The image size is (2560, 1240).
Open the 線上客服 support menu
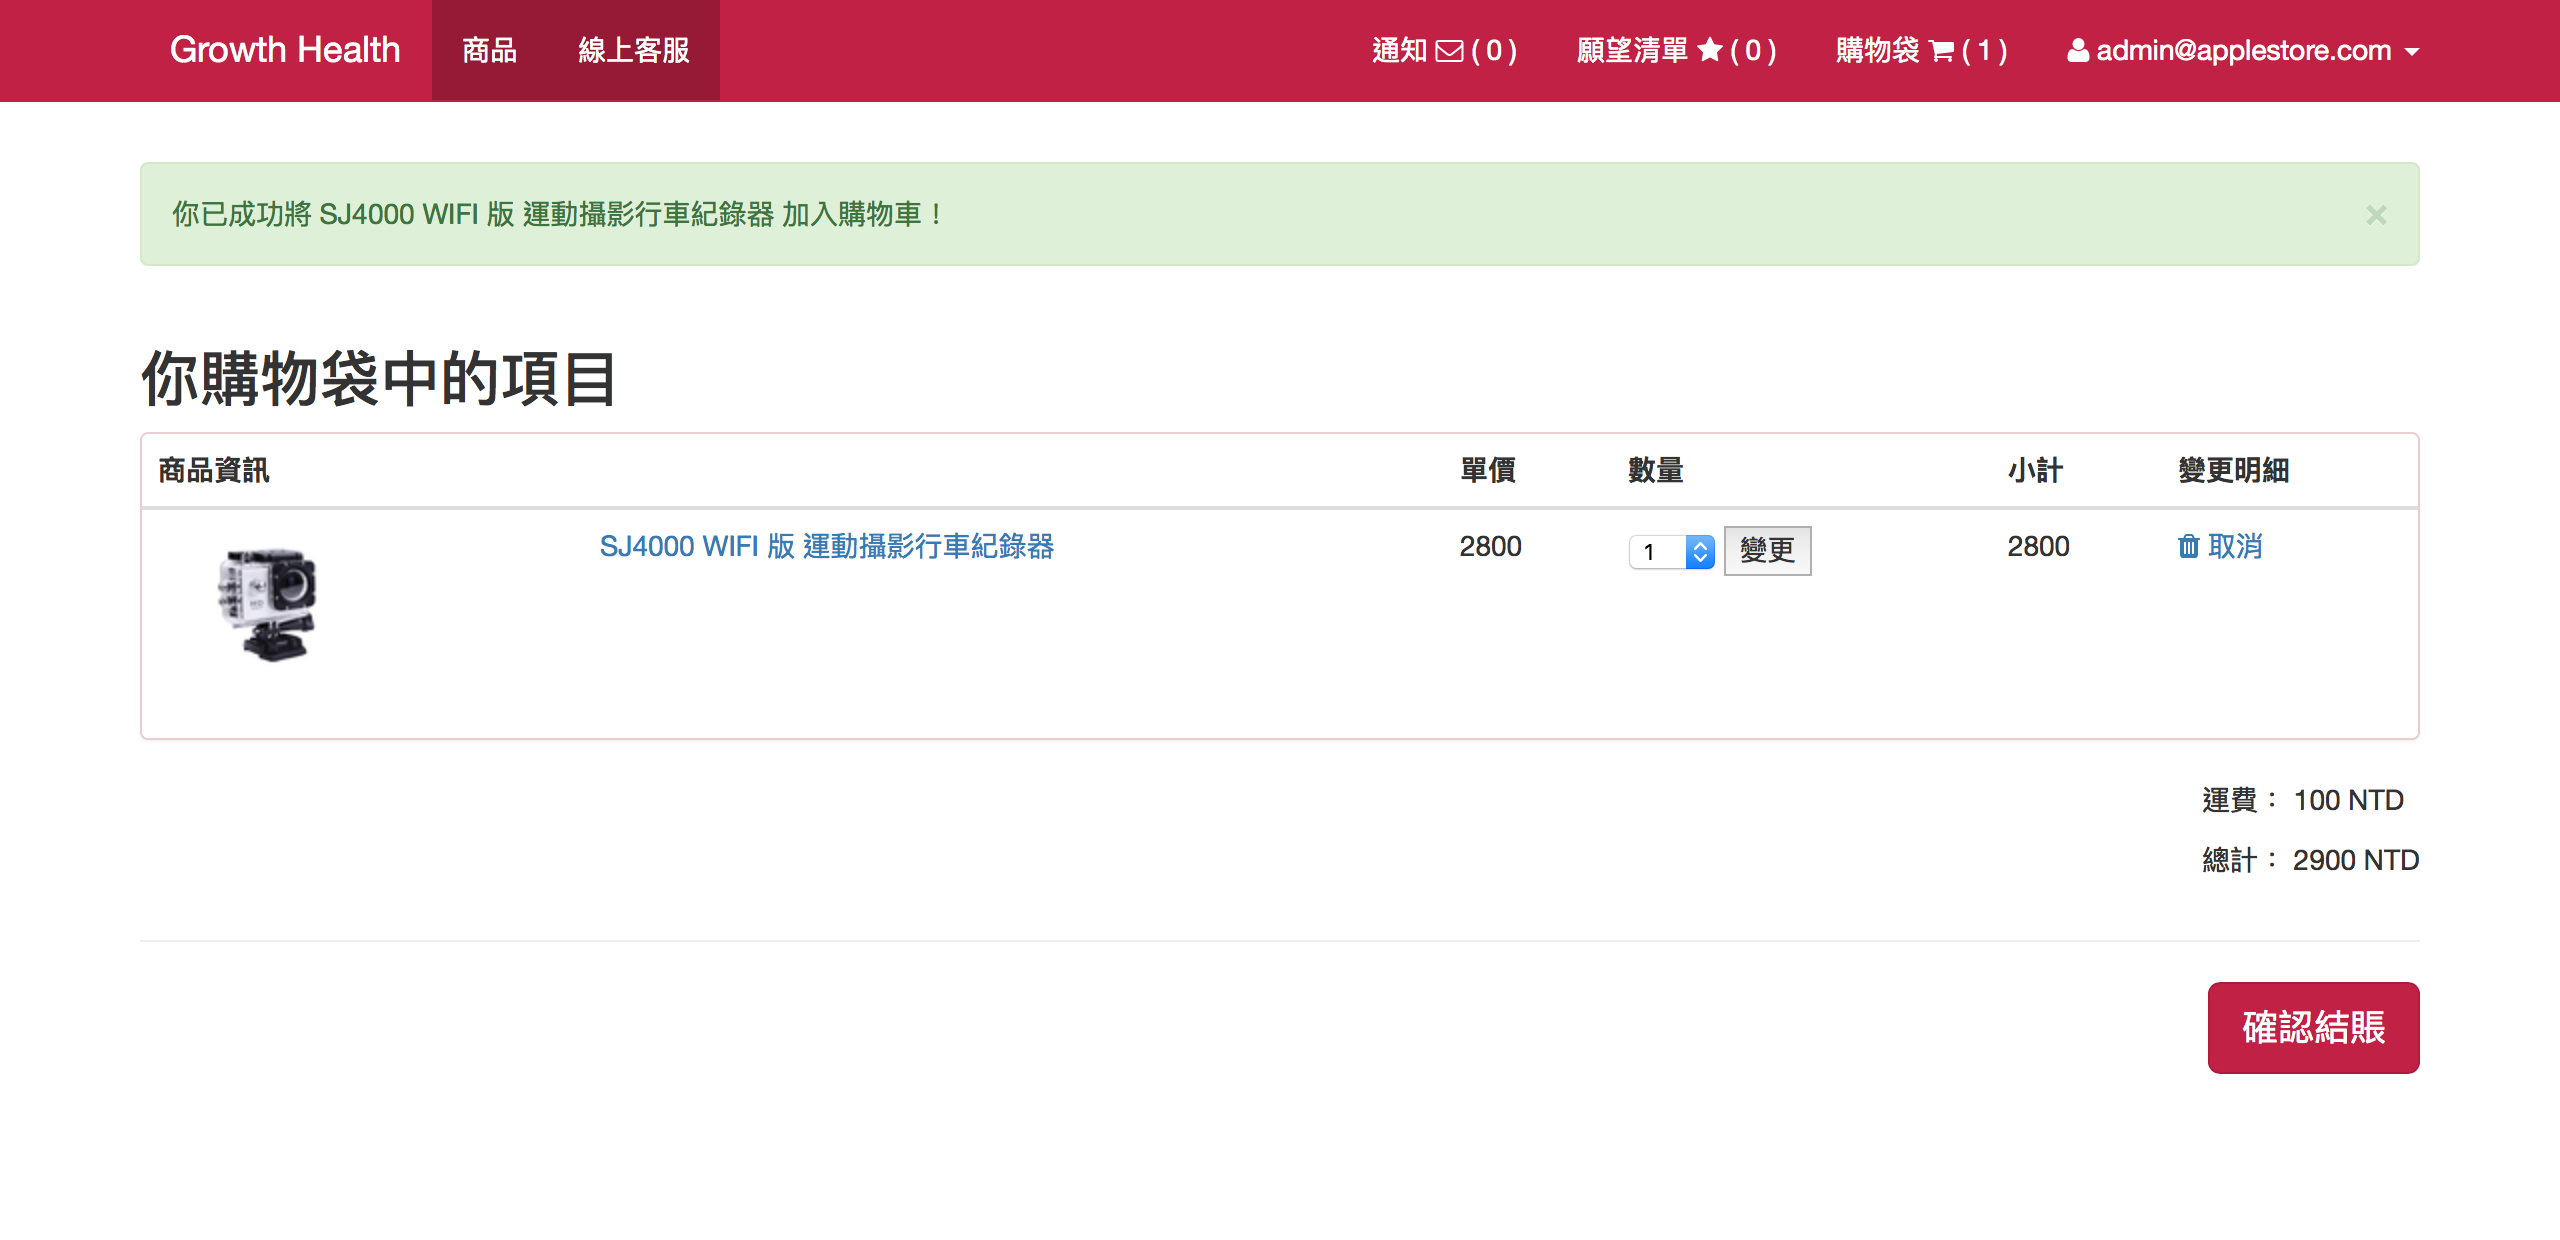pyautogui.click(x=633, y=50)
